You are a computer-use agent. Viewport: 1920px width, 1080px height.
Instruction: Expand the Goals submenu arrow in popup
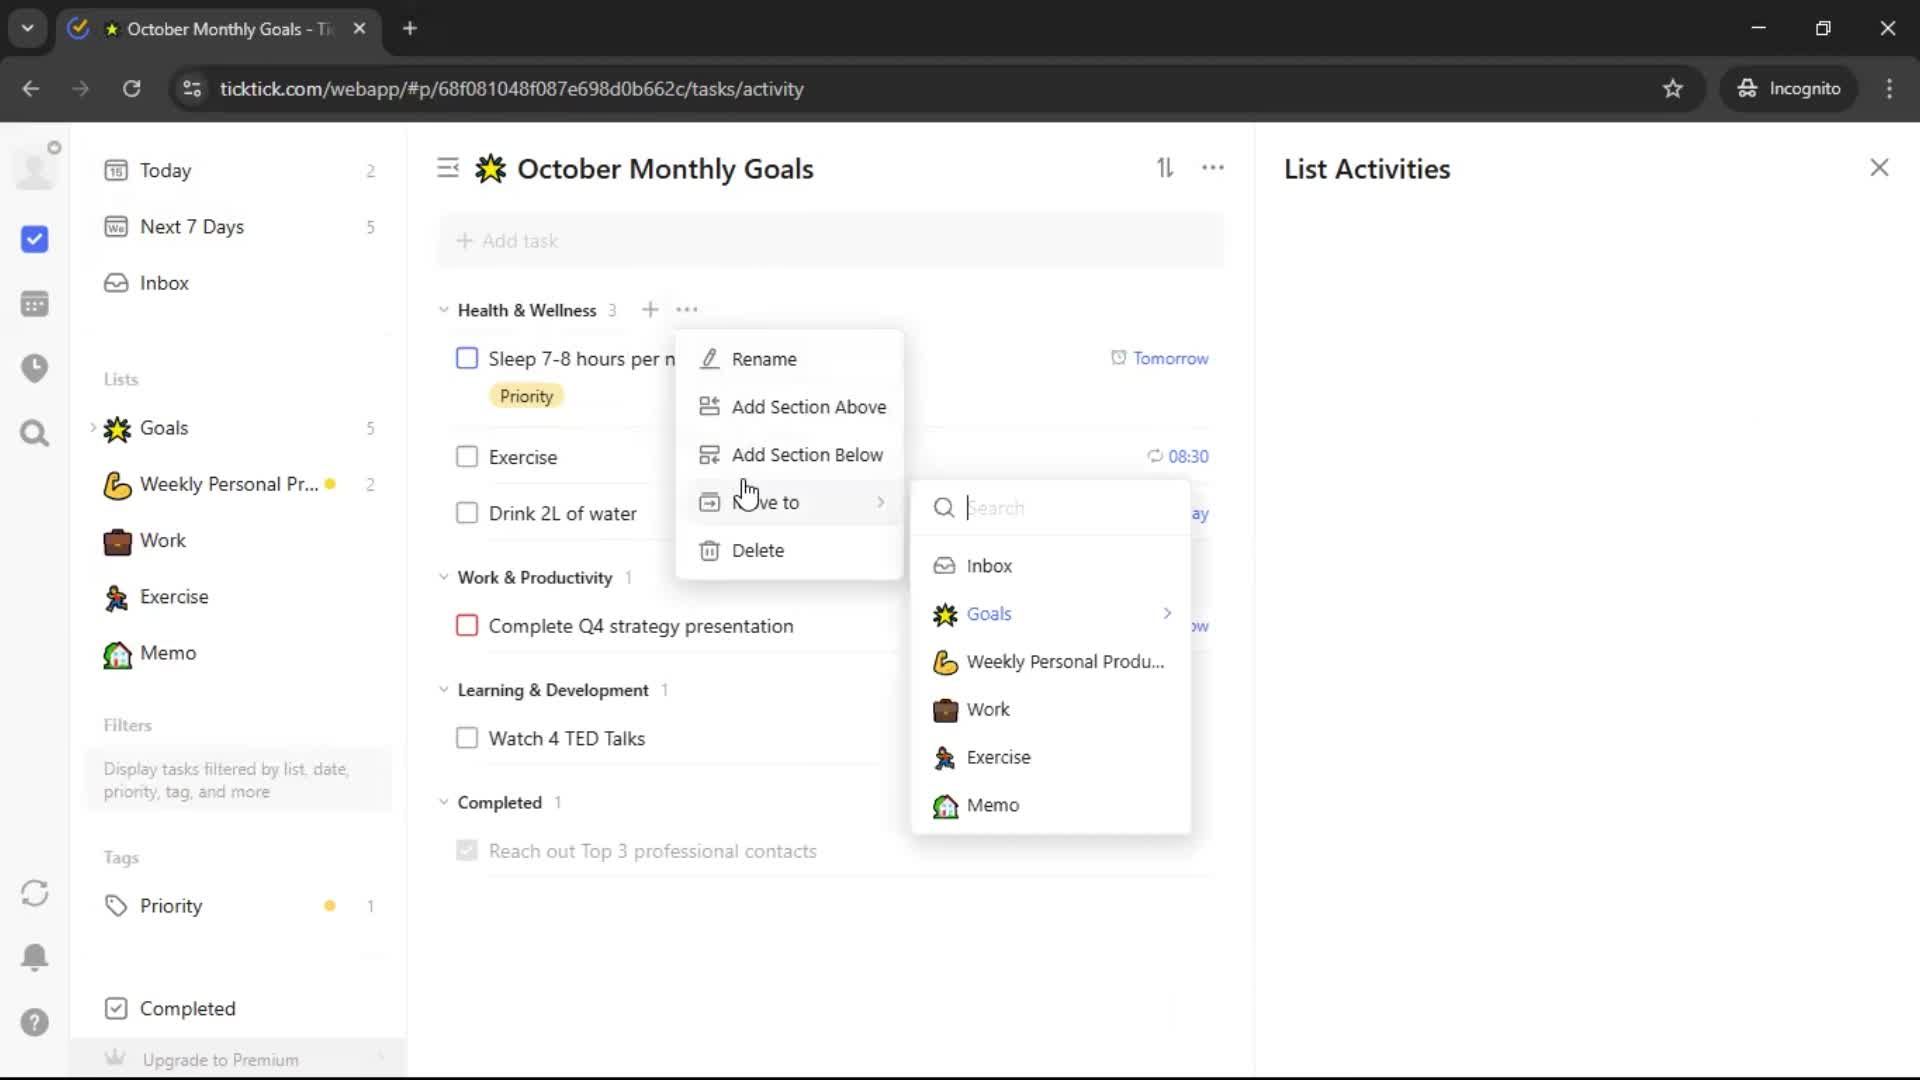click(x=1167, y=613)
